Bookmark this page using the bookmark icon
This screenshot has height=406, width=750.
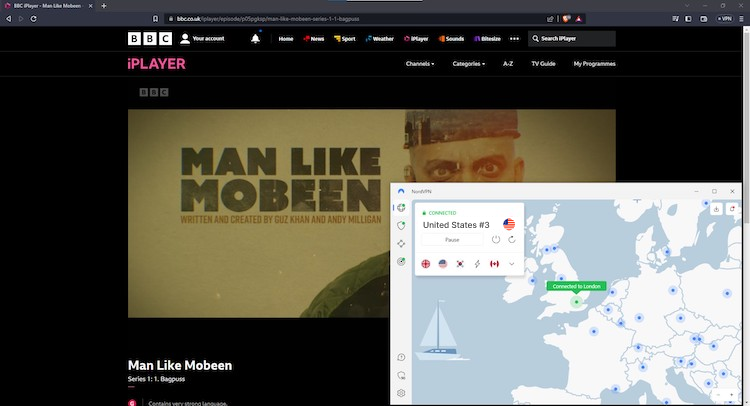[155, 19]
